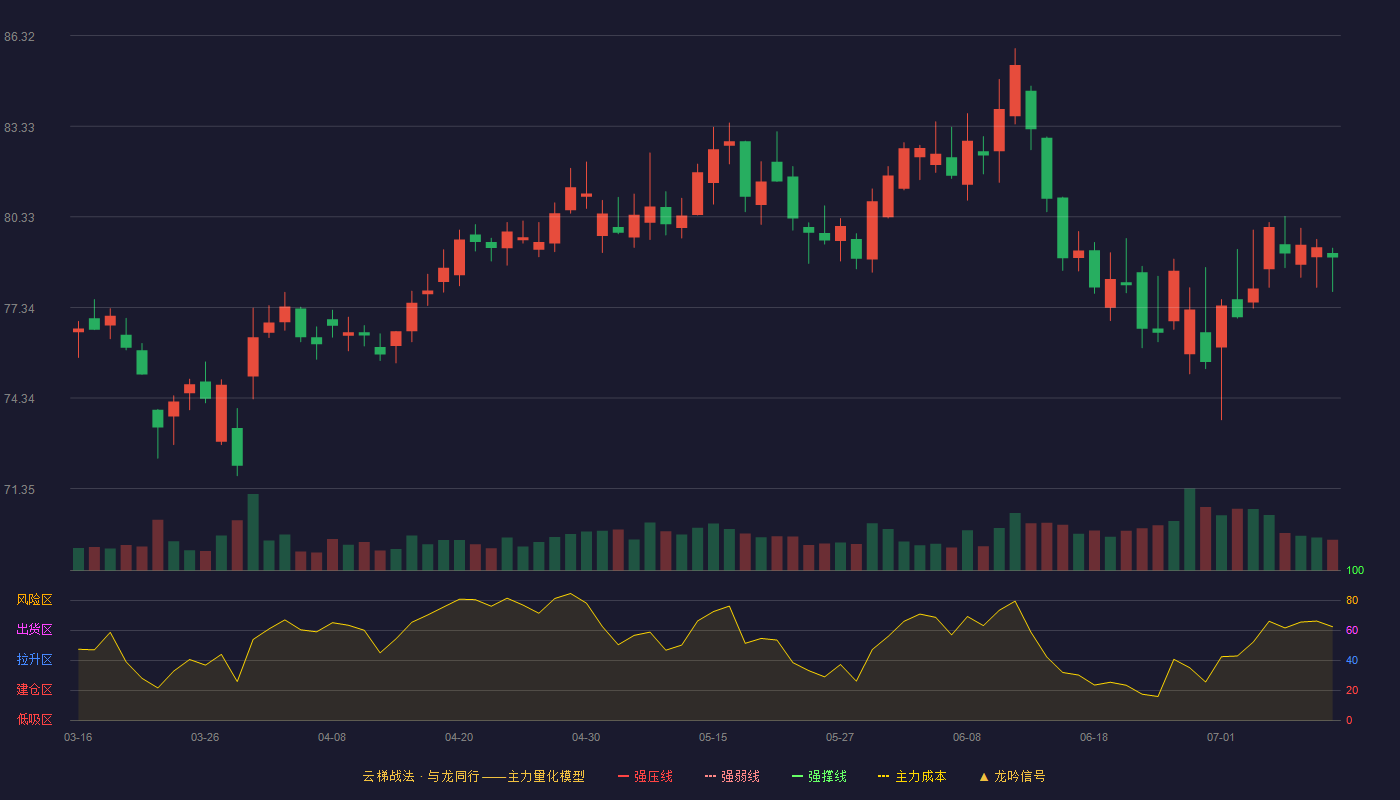
Task: Toggle the 强弱线 legend series
Action: click(732, 776)
